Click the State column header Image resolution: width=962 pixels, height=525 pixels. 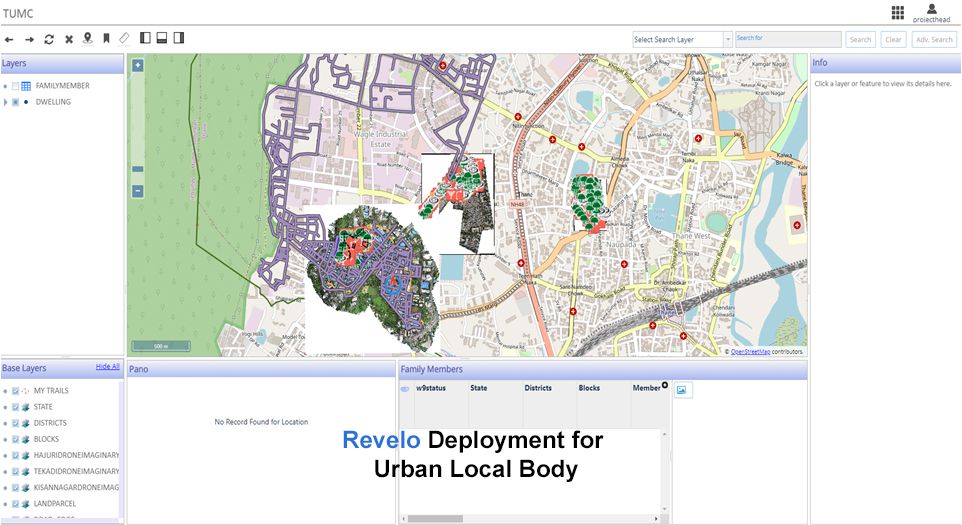[x=479, y=387]
